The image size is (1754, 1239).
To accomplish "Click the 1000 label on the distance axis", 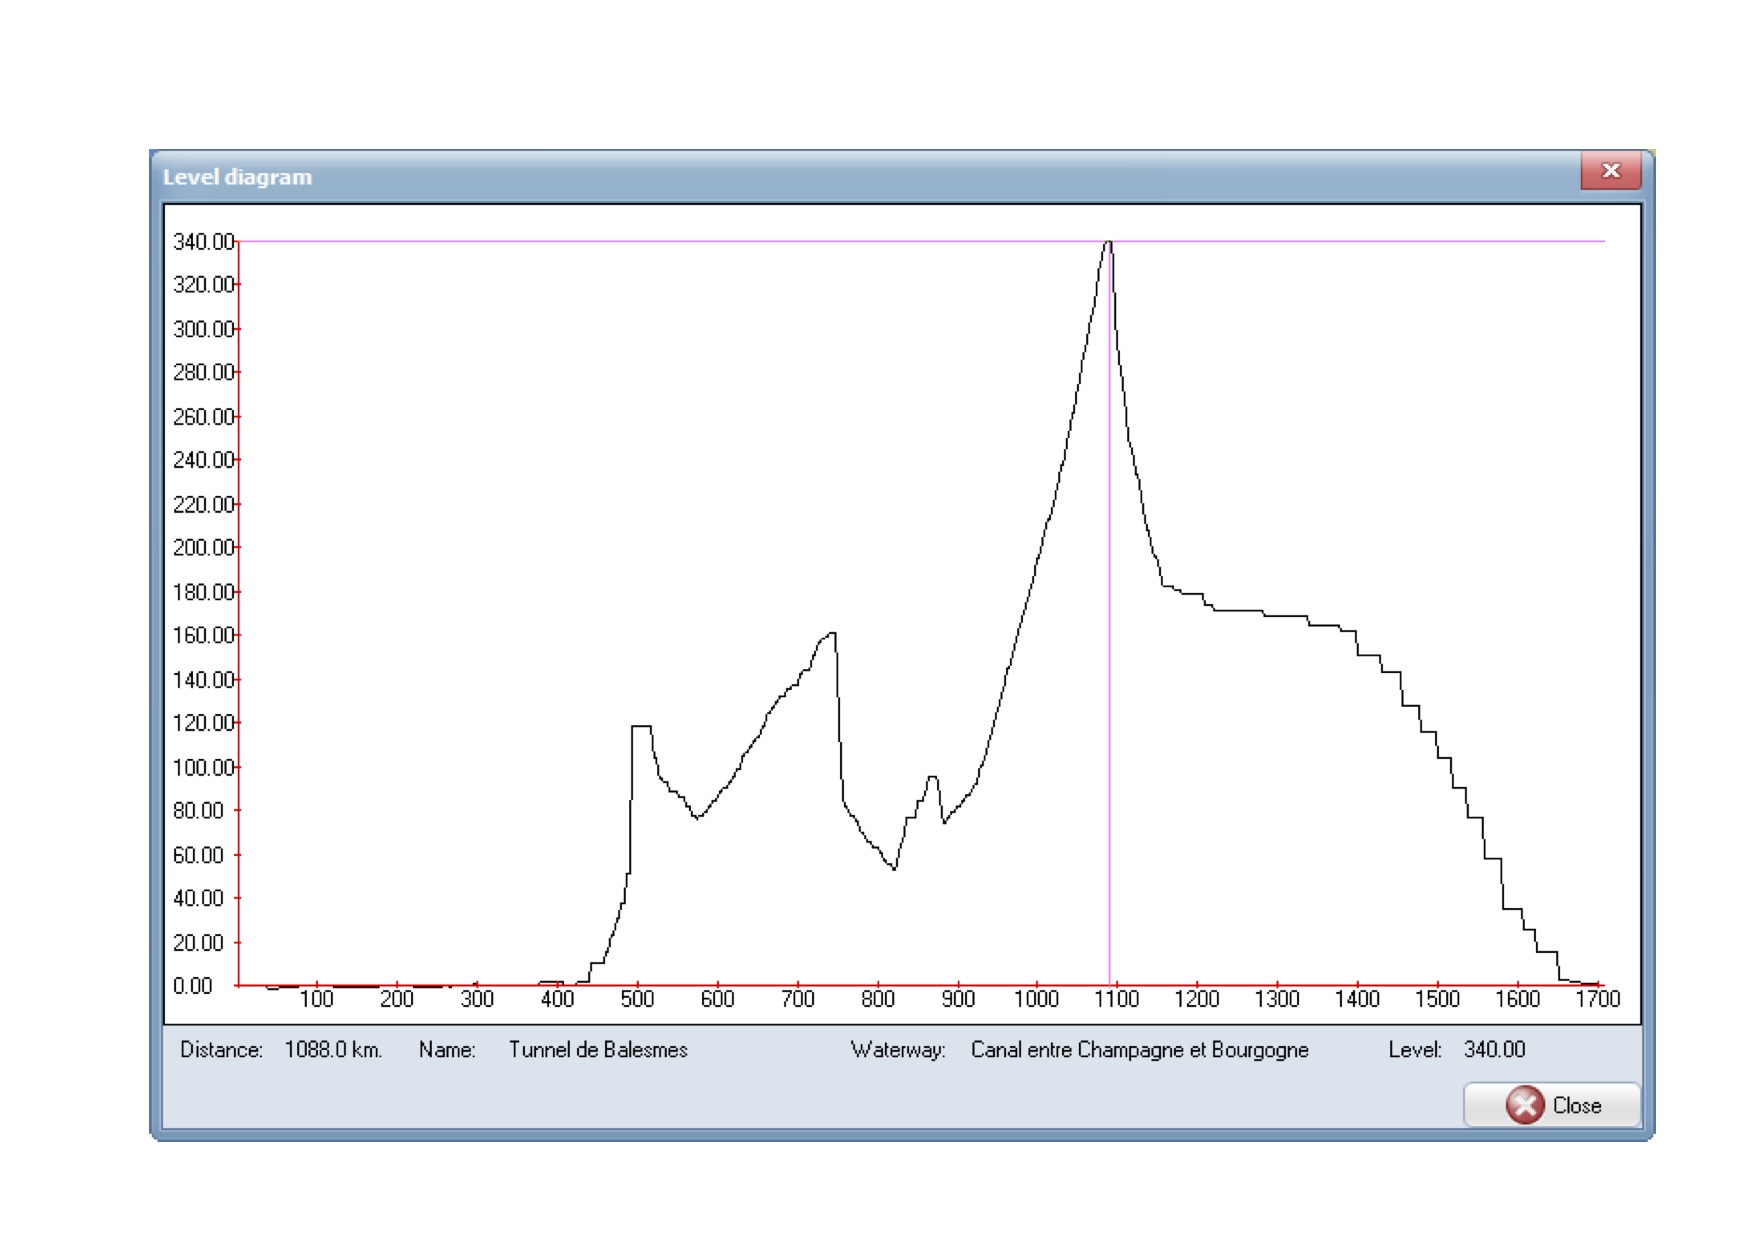I will click(1036, 999).
